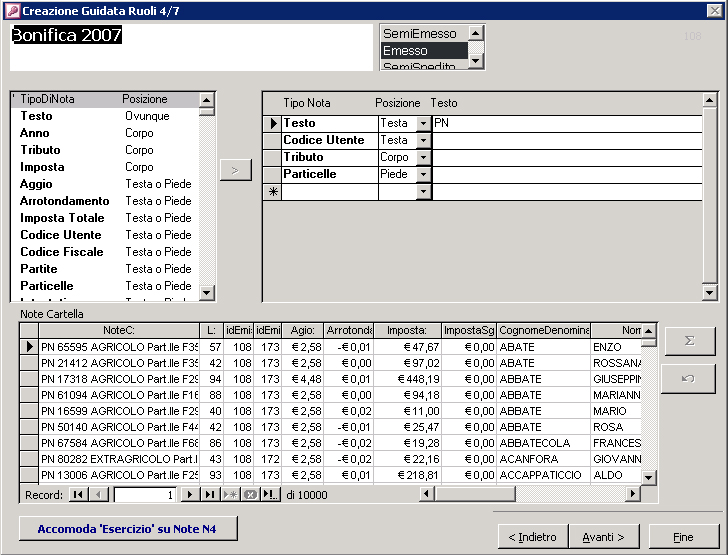Click the Avanti > button
The image size is (728, 555).
603,537
